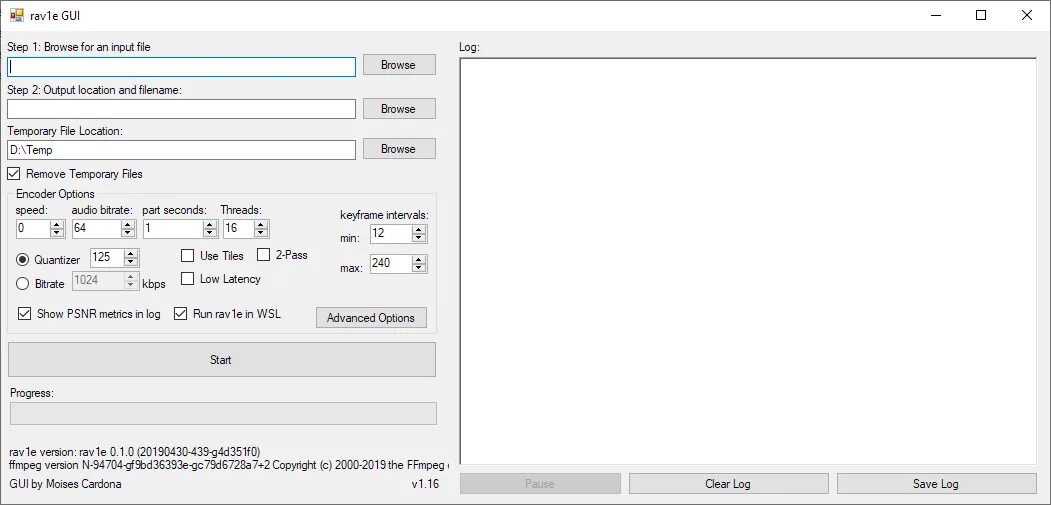
Task: Click the rav1e version text line
Action: [x=135, y=451]
